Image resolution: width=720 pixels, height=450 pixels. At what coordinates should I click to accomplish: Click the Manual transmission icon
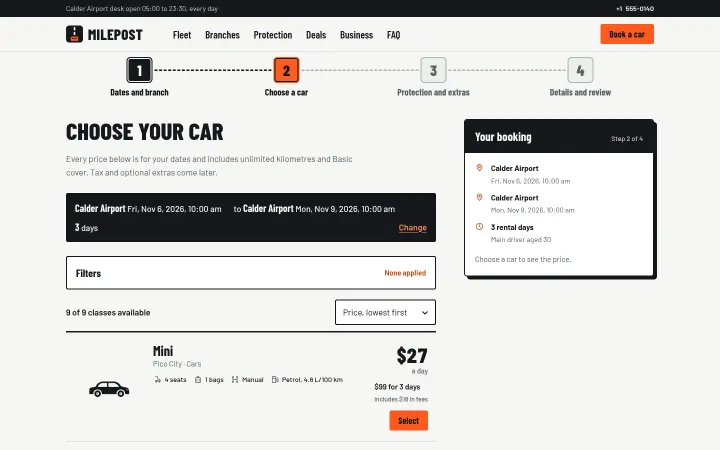pos(235,380)
